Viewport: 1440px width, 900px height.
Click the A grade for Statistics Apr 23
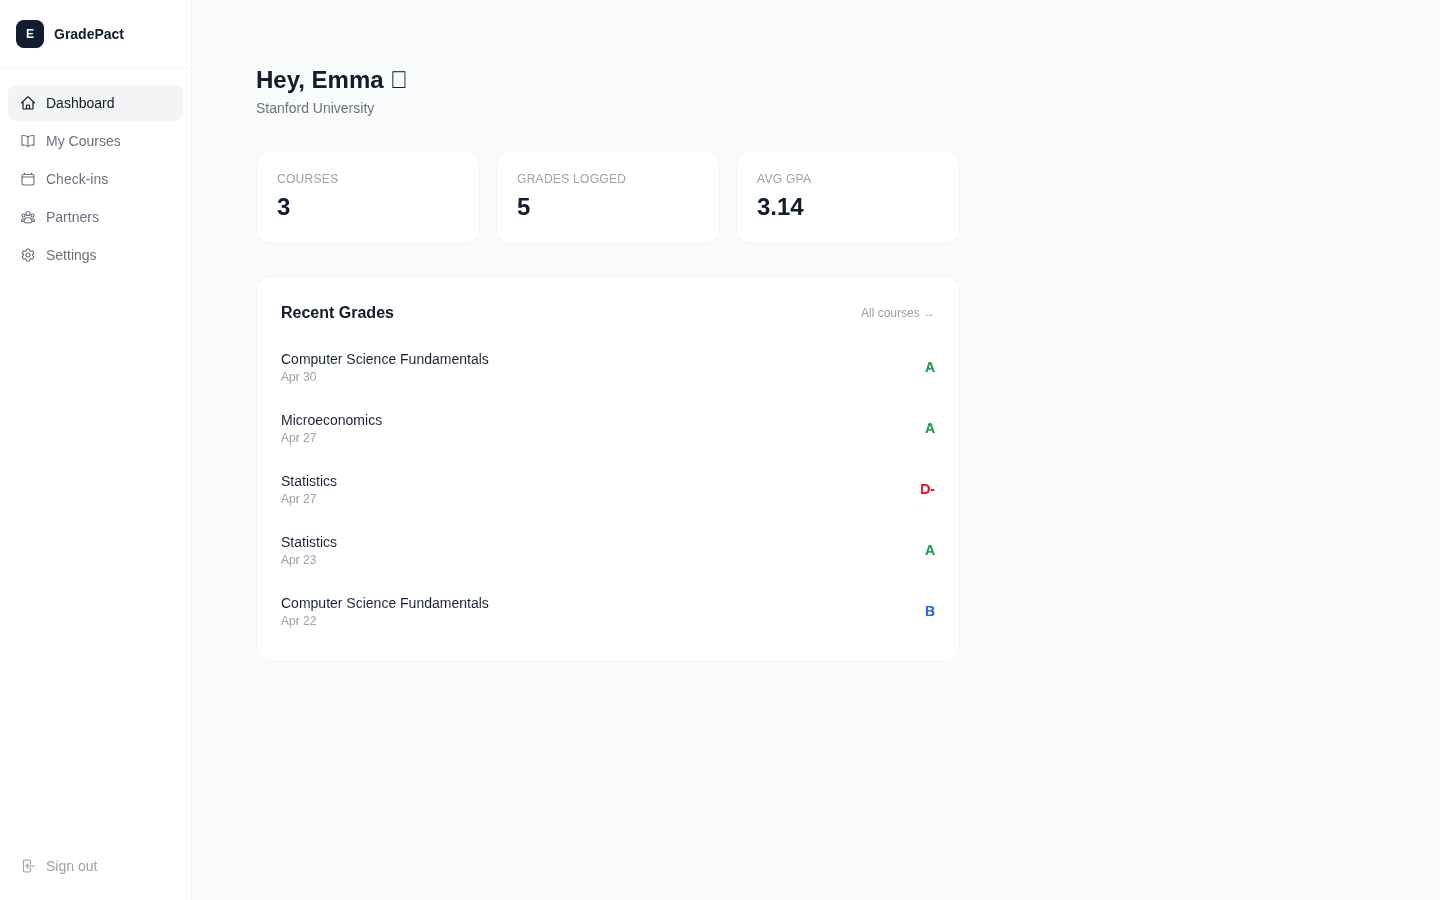(930, 550)
